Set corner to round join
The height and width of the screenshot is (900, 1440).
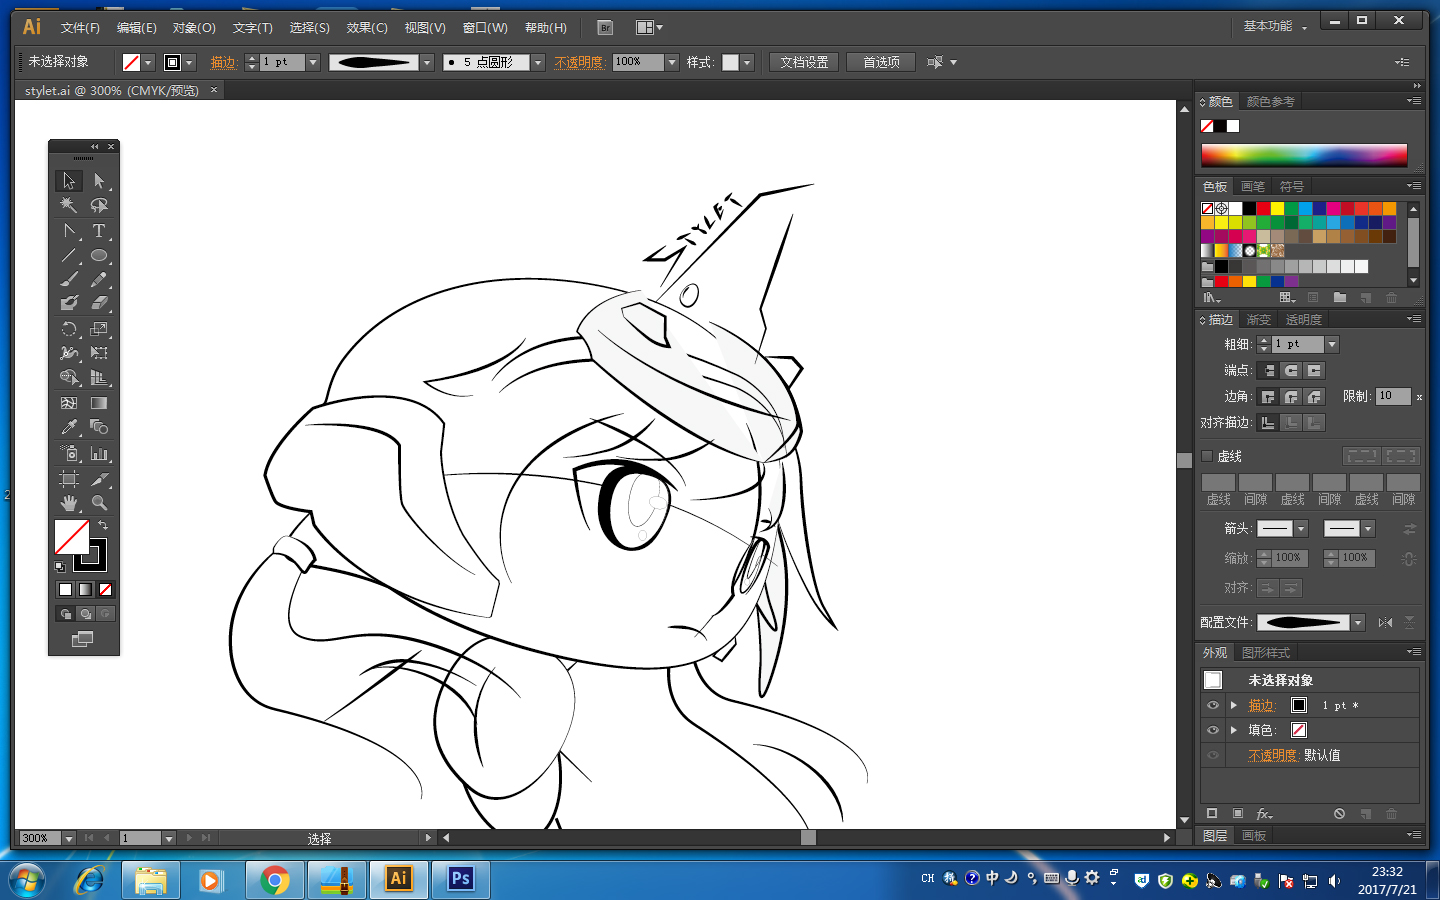[x=1291, y=397]
